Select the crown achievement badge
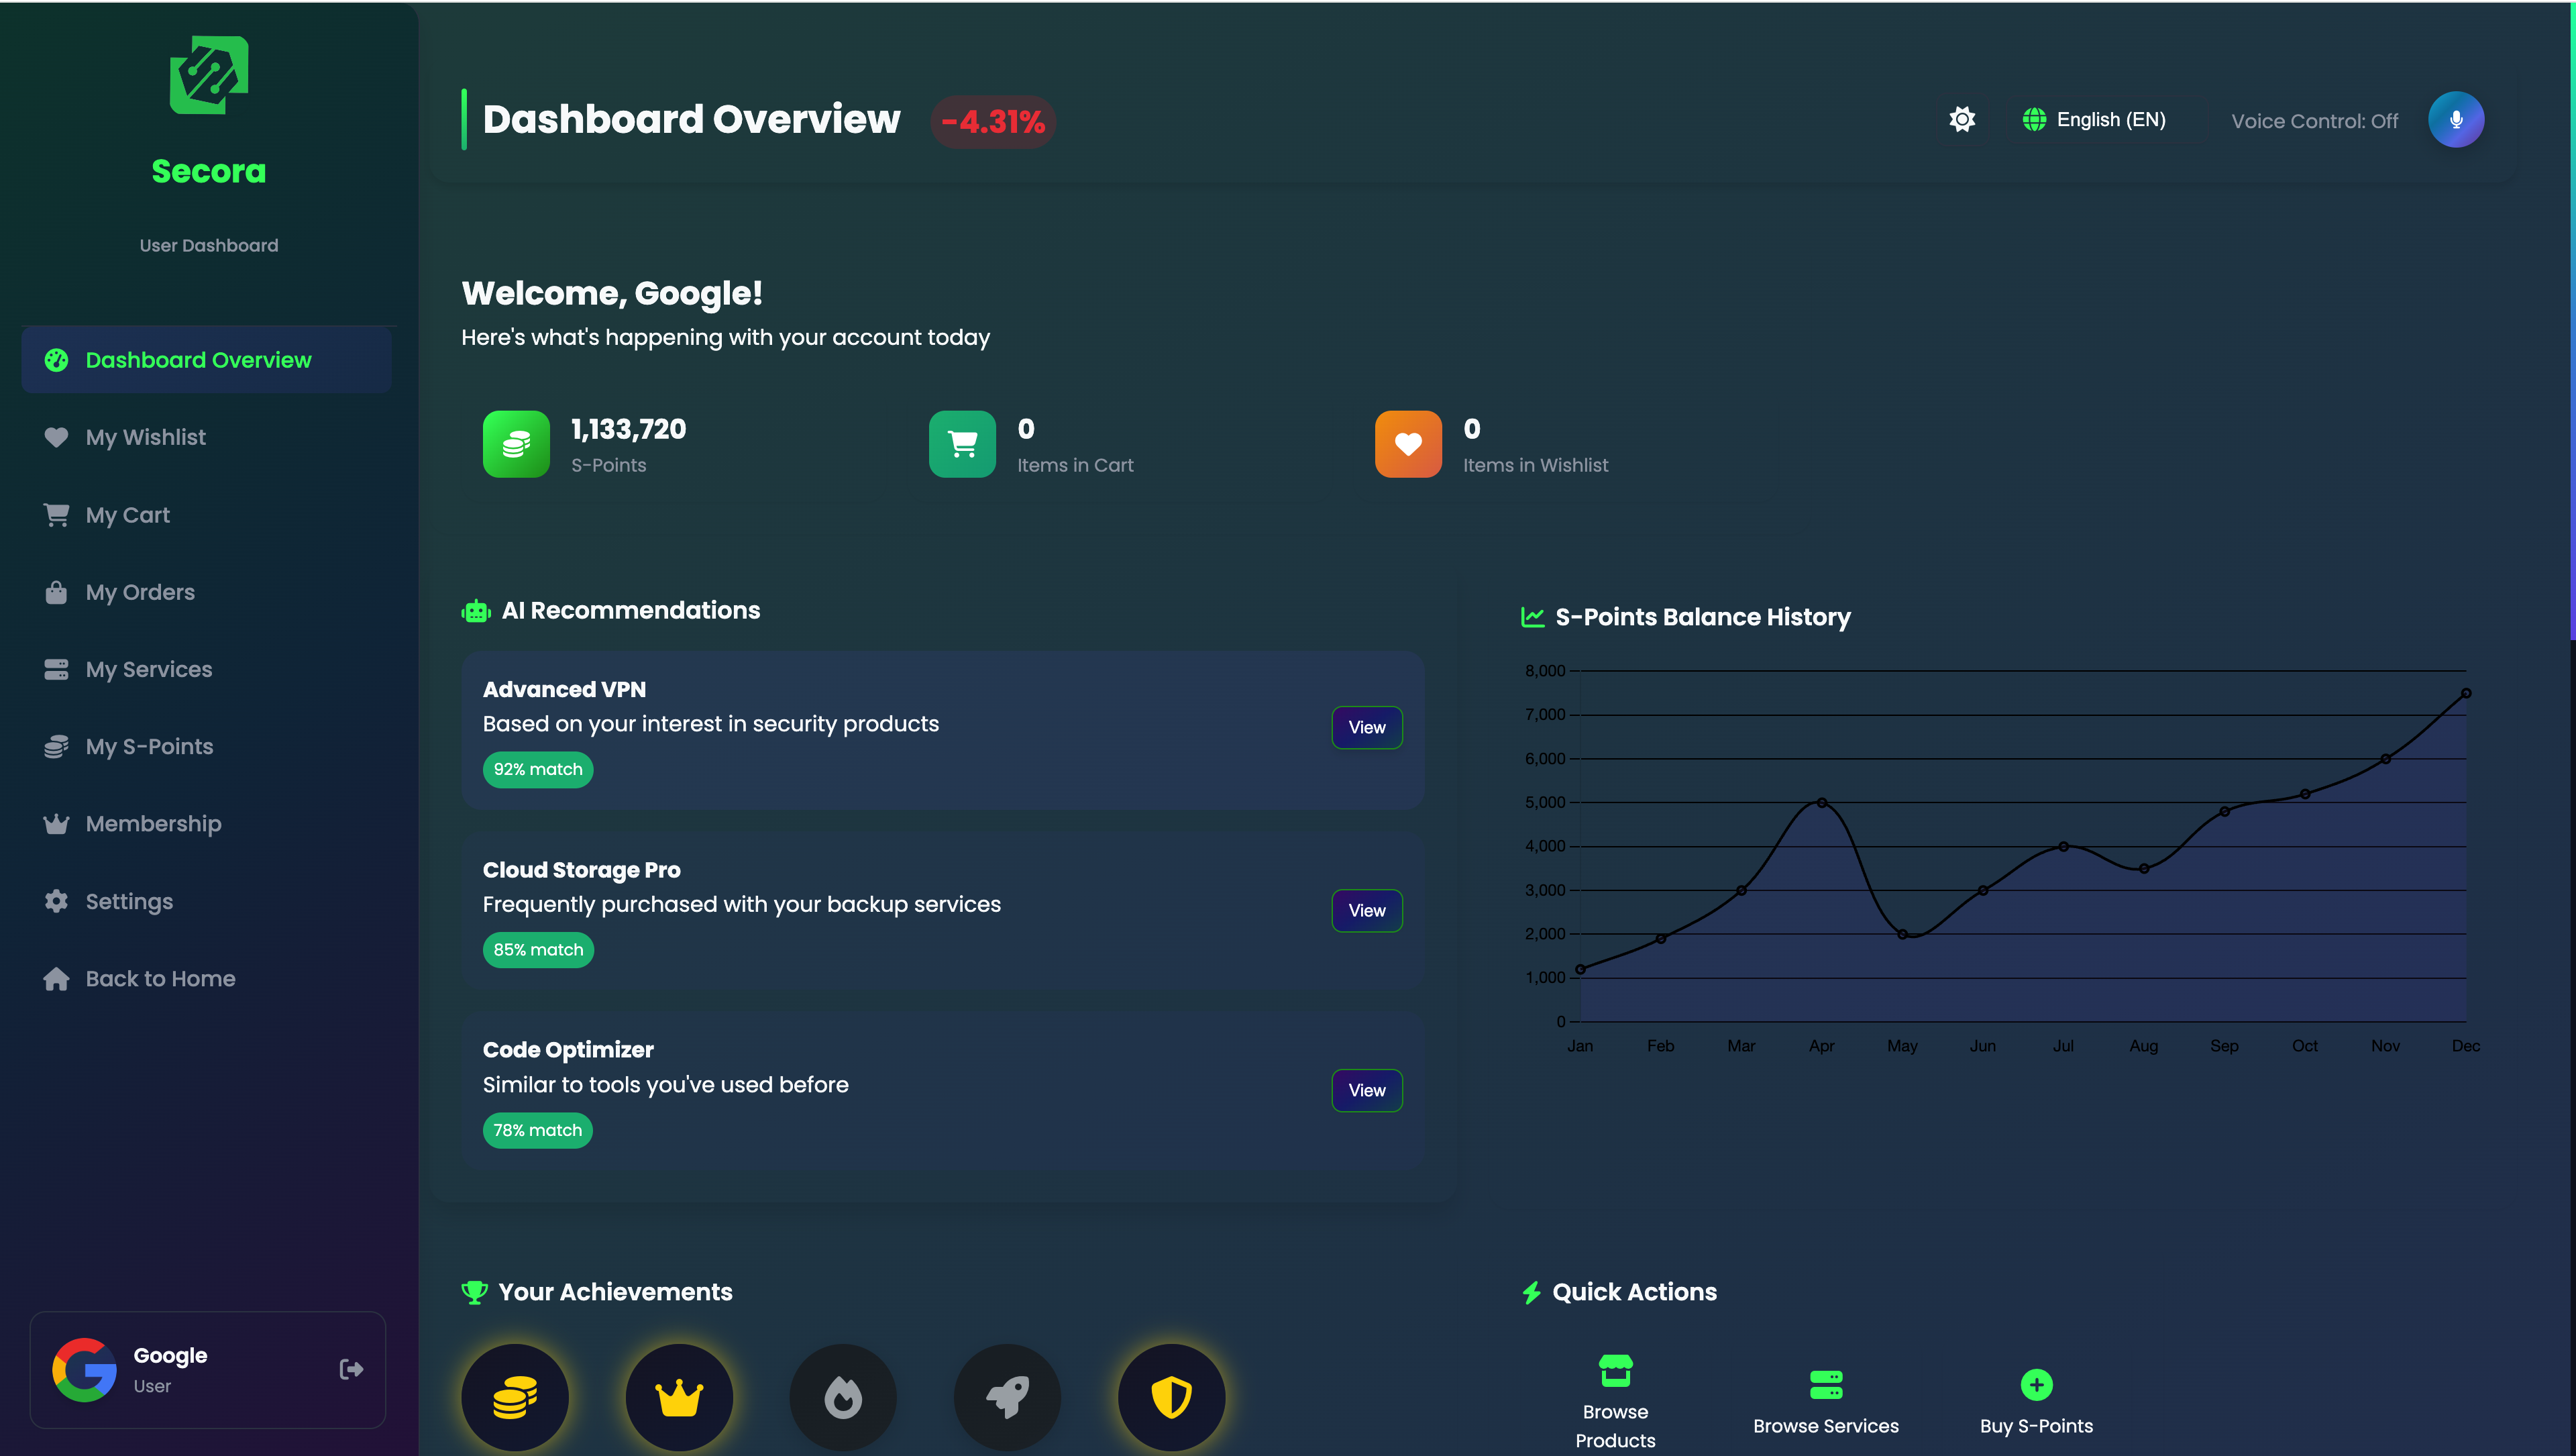The height and width of the screenshot is (1456, 2576). 679,1397
